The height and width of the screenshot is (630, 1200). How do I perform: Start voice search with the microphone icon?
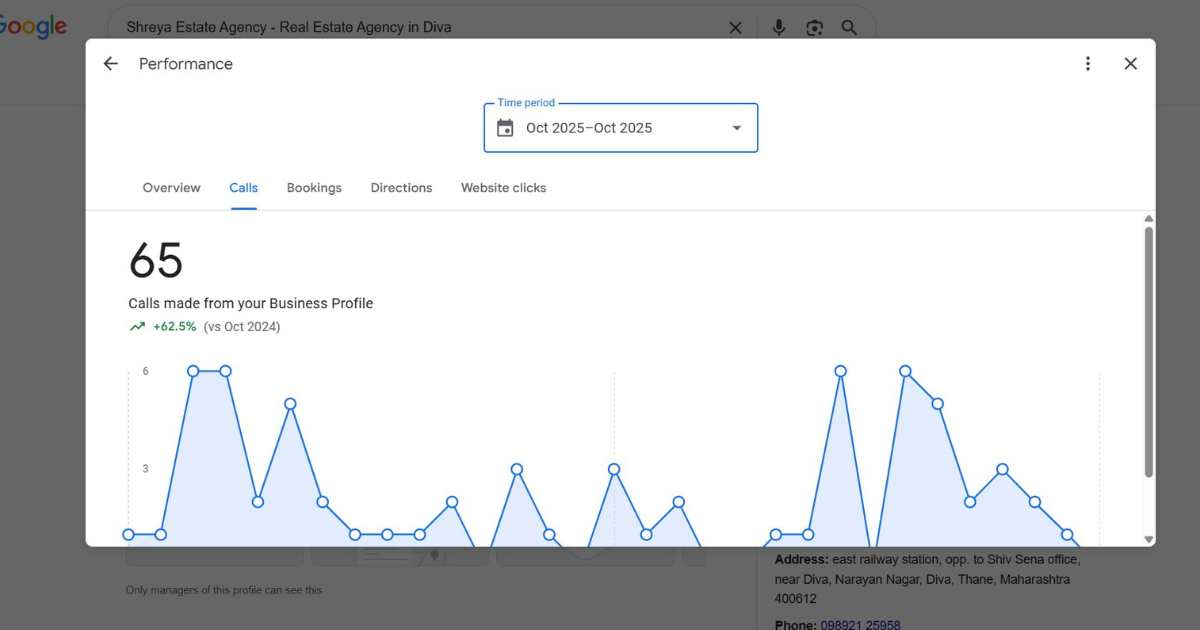[x=779, y=28]
